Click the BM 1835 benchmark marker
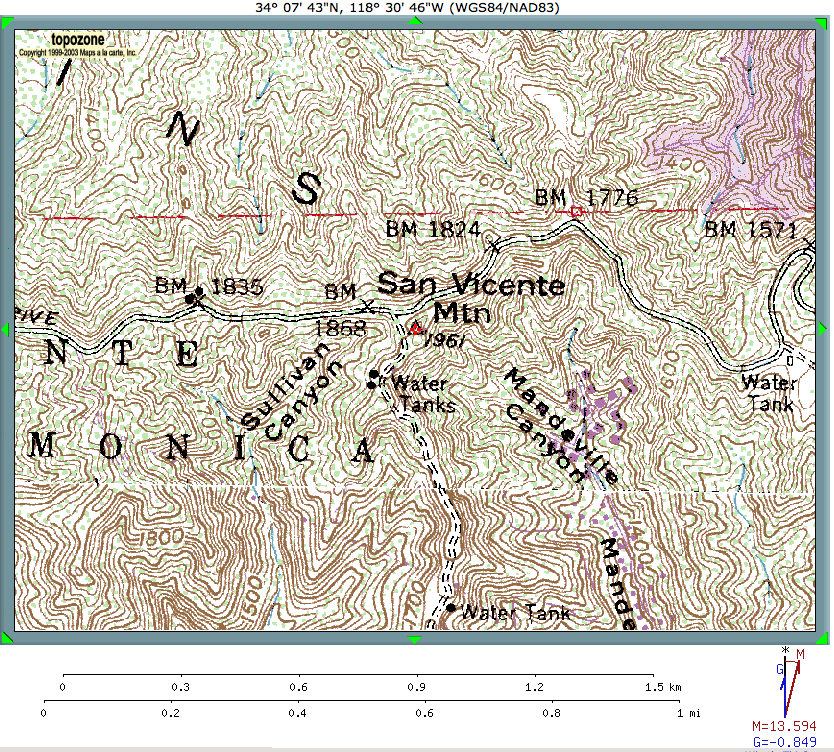 [197, 294]
